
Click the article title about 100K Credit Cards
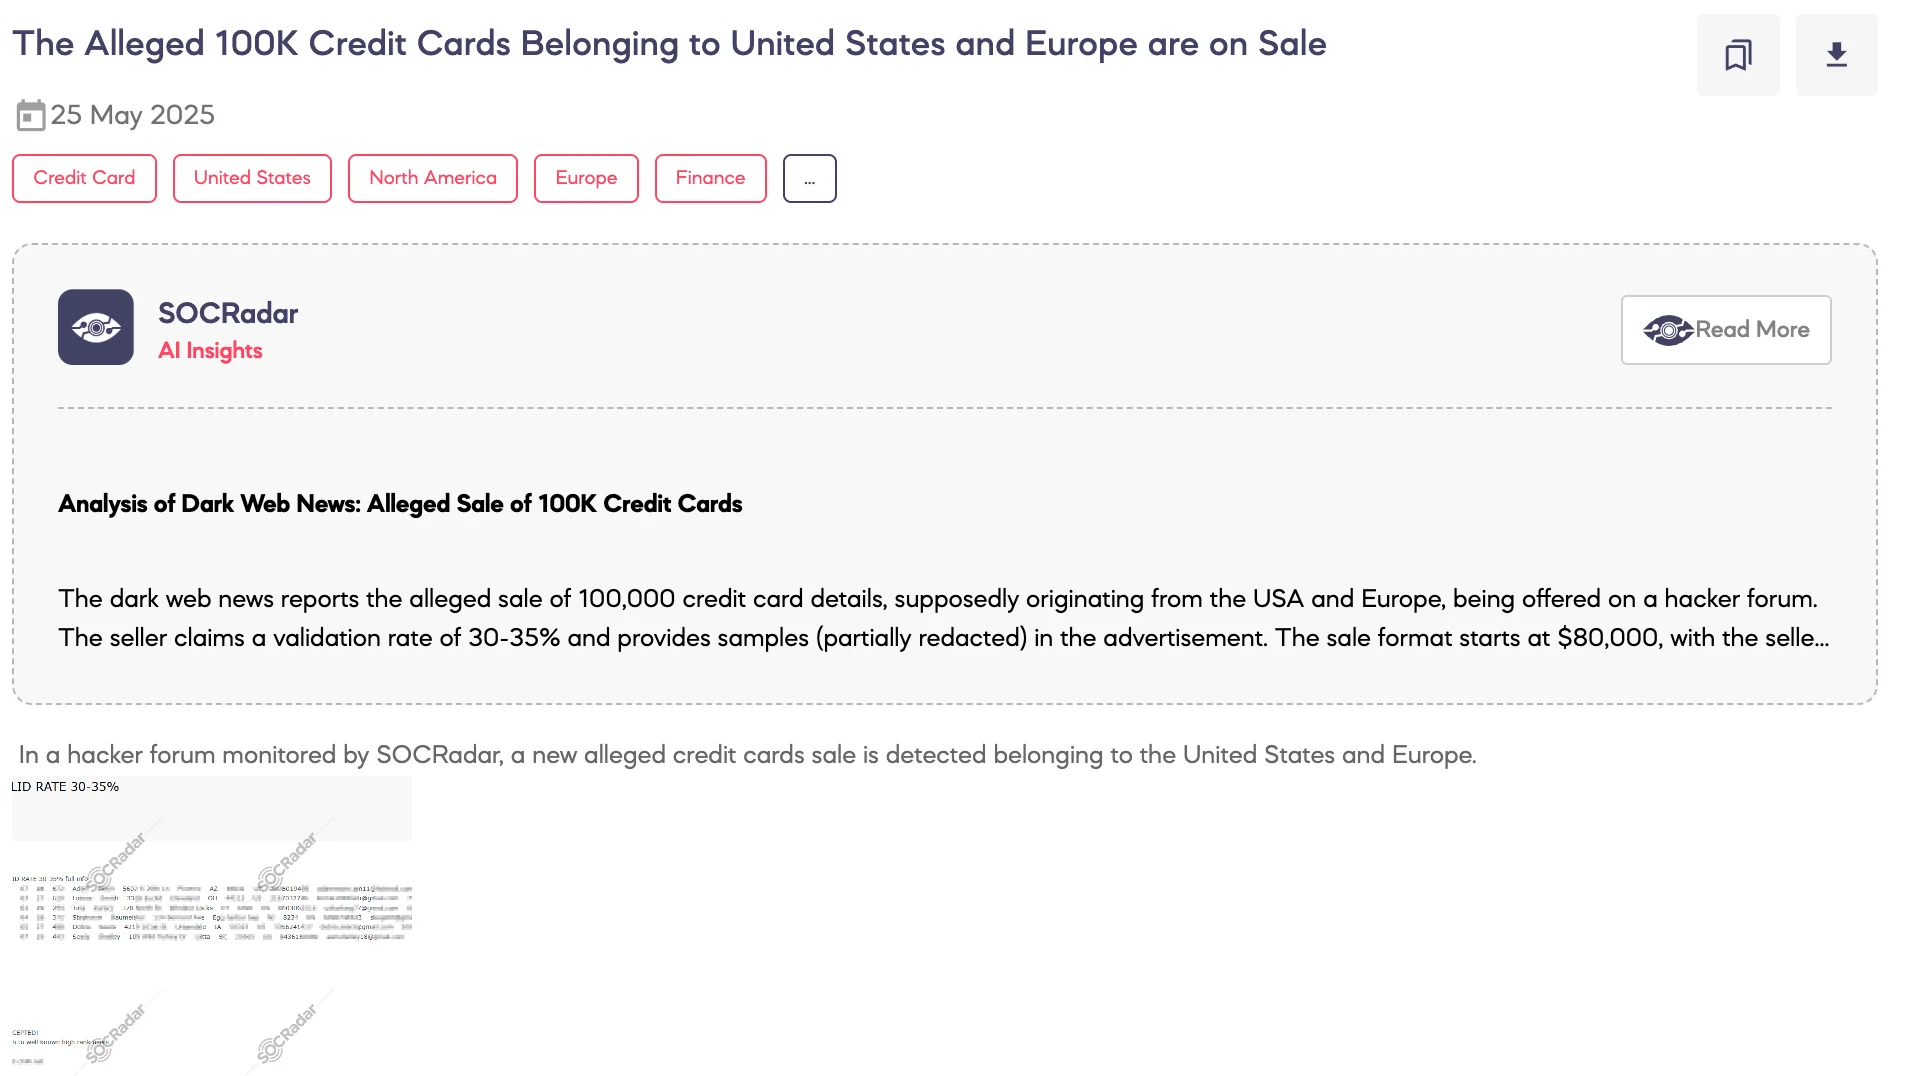[669, 44]
